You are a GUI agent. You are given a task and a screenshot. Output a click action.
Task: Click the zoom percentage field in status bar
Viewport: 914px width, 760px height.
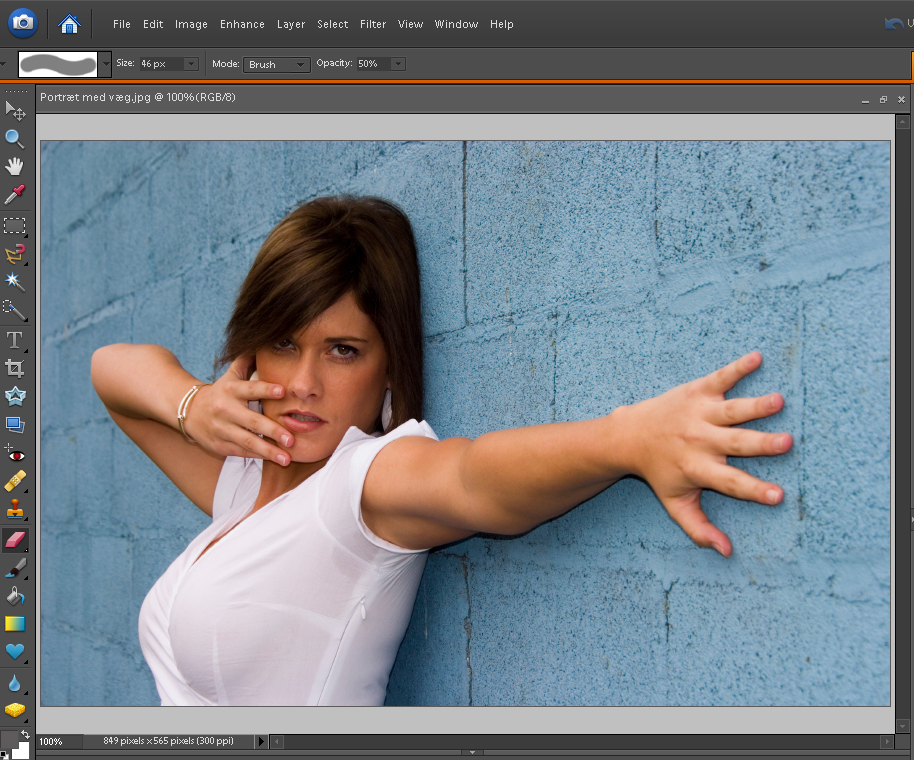pyautogui.click(x=55, y=742)
